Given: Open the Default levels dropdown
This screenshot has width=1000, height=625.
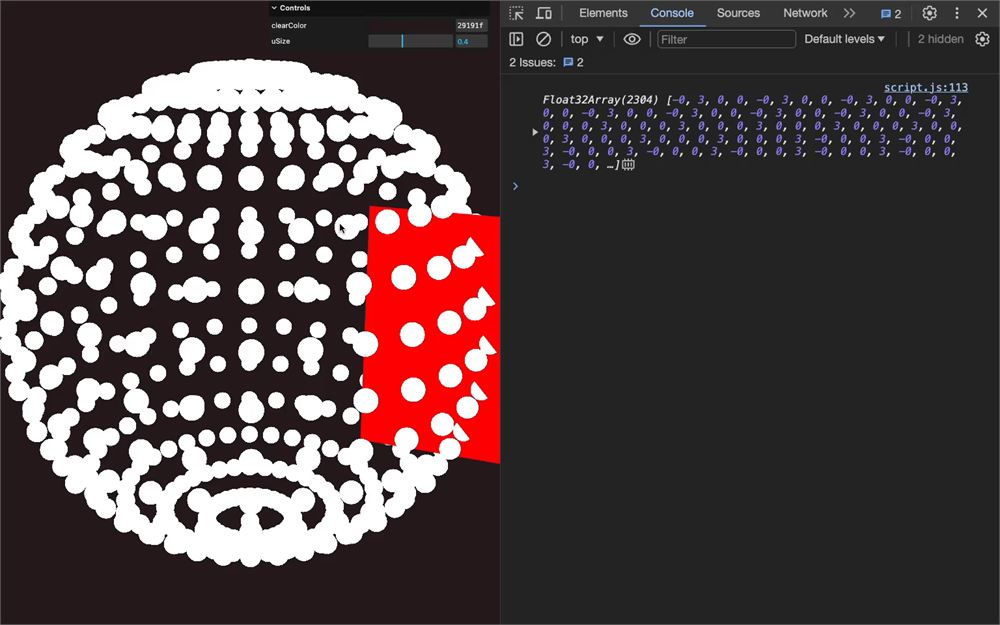Looking at the screenshot, I should tap(844, 40).
